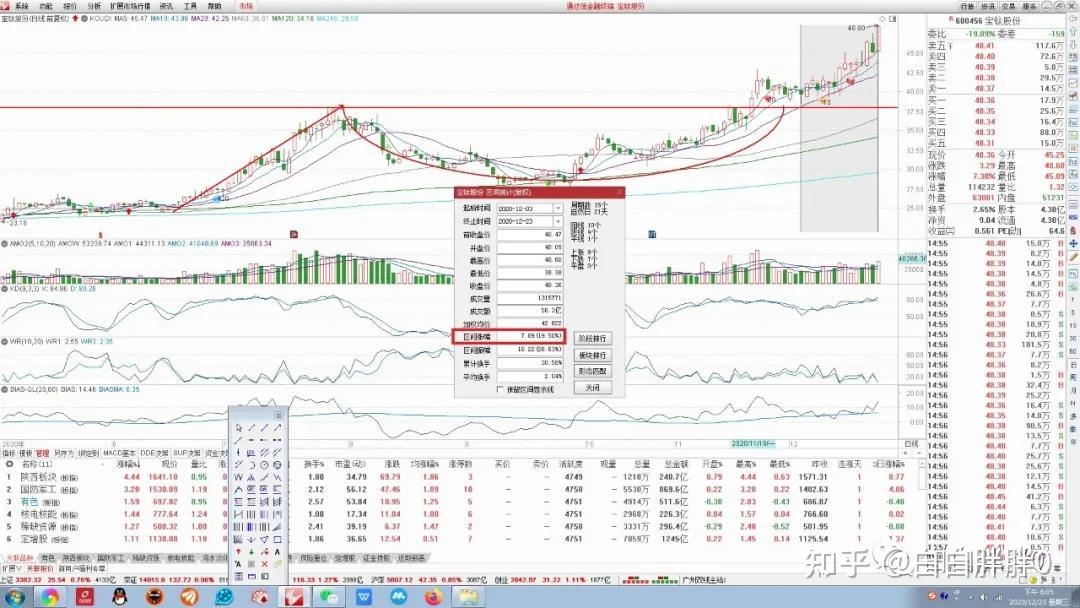The height and width of the screenshot is (608, 1080).
Task: Switch to the DDE决策 indicator tab
Action: tap(154, 454)
